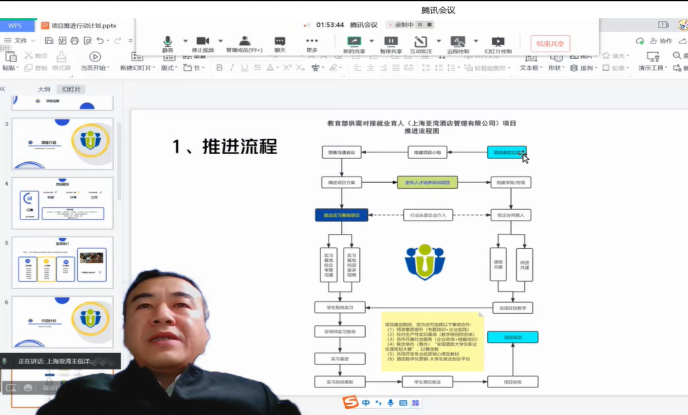Click the red End Sharing button
Screen dimensions: 688x415
(550, 43)
